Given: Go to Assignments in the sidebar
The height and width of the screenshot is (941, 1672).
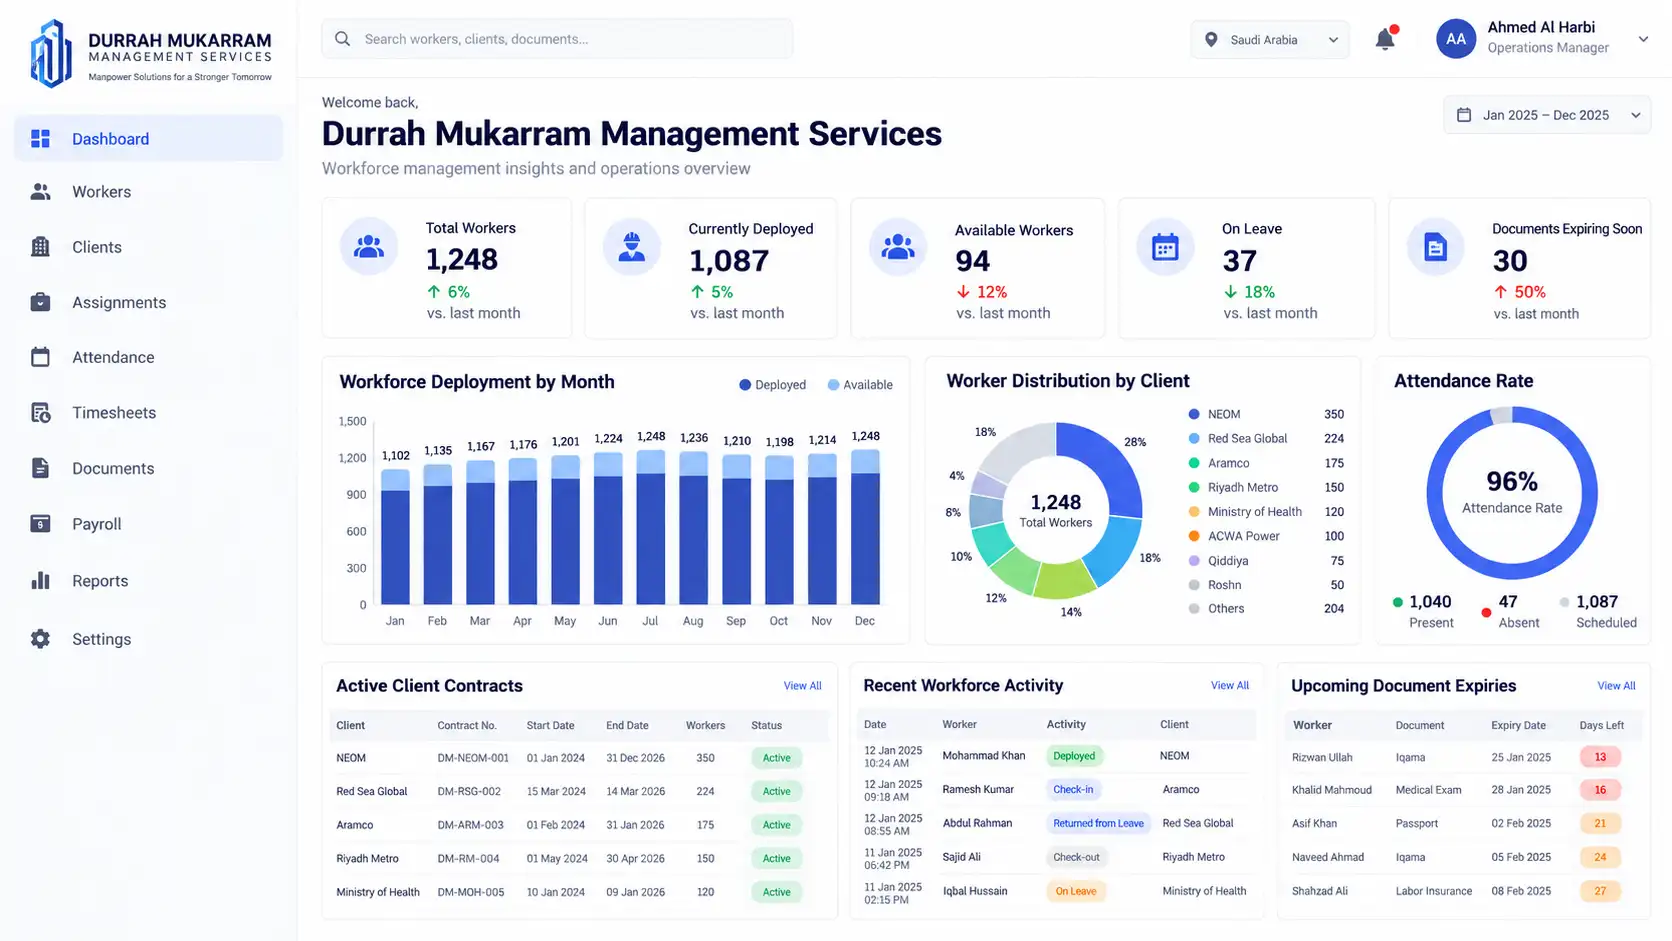Looking at the screenshot, I should click(148, 302).
